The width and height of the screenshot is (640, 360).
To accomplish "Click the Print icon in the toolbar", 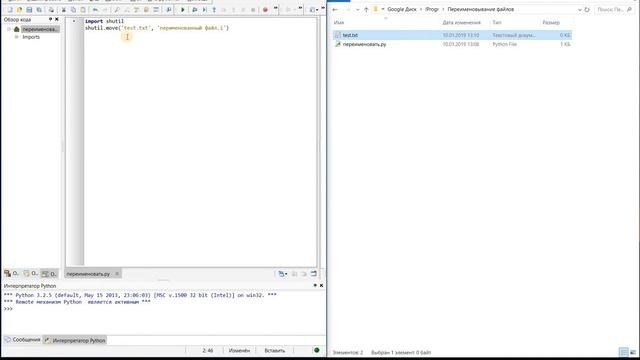I will [51, 9].
